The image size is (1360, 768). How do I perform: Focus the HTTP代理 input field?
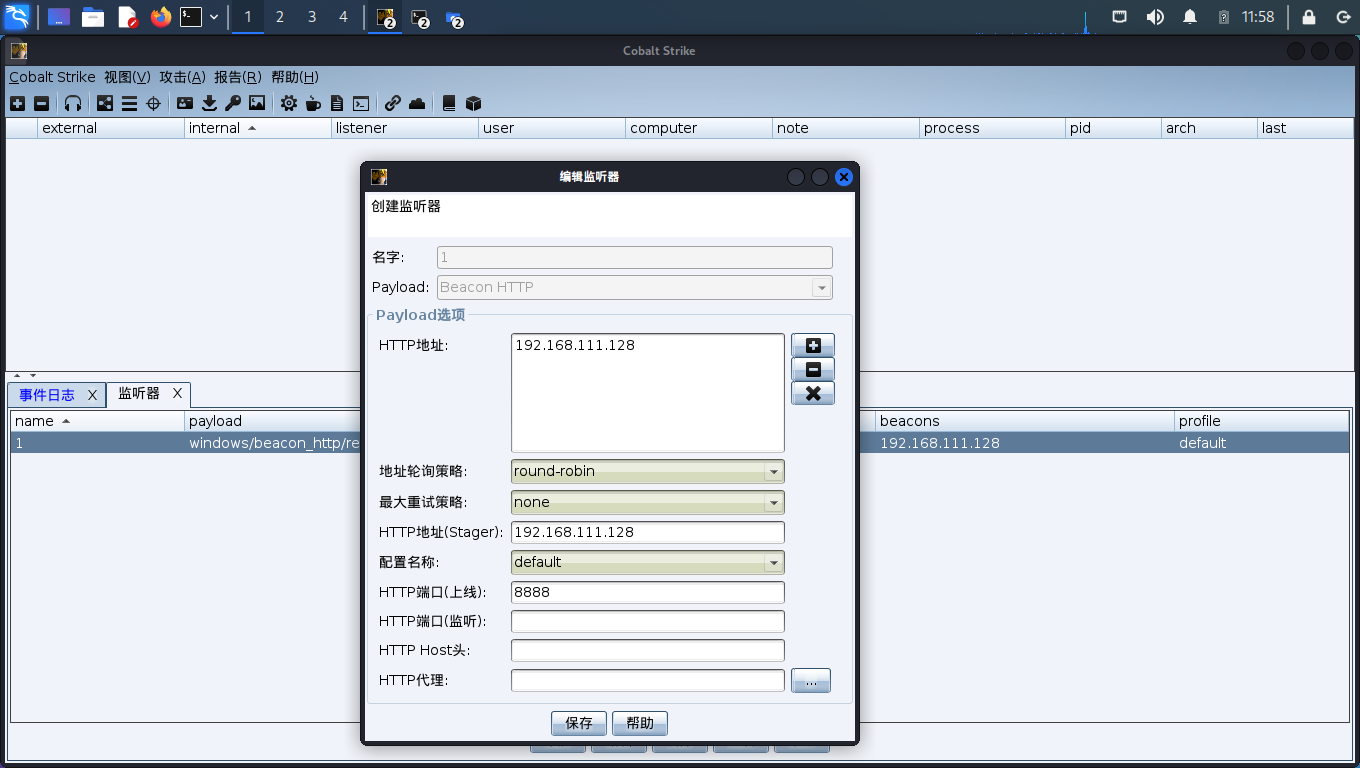[648, 681]
